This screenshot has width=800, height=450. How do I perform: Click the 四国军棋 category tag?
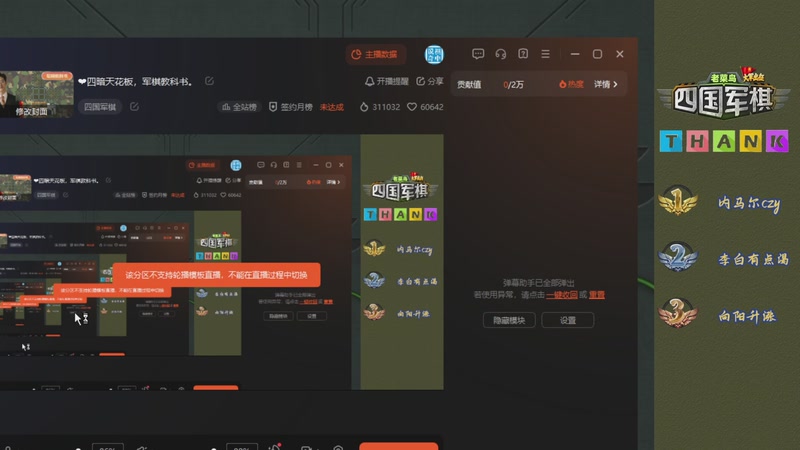100,107
